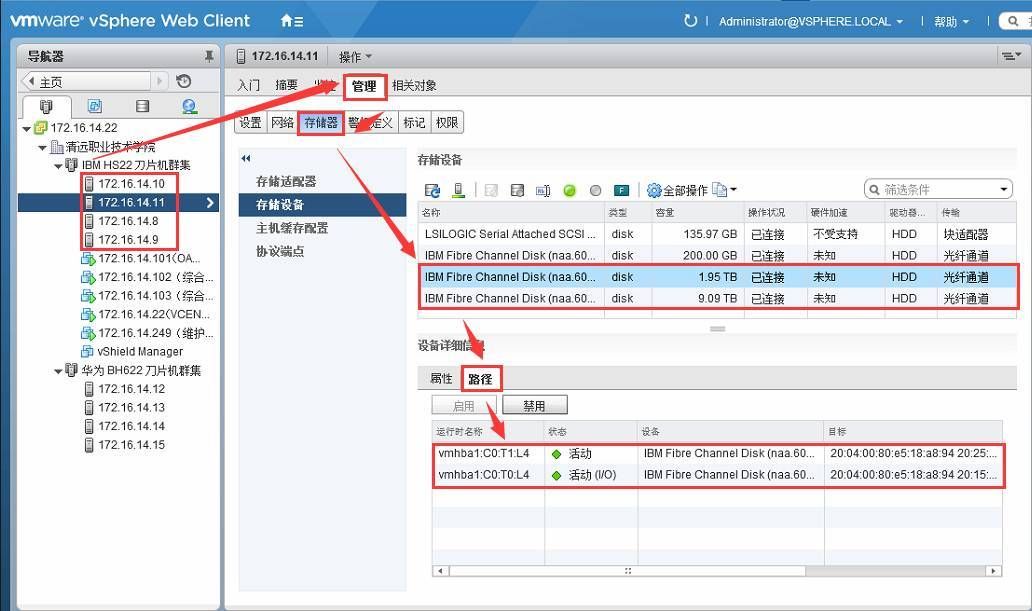This screenshot has height=611, width=1032.
Task: Select the 9.09 TB IBM Fibre Channel Disk row
Action: click(717, 298)
